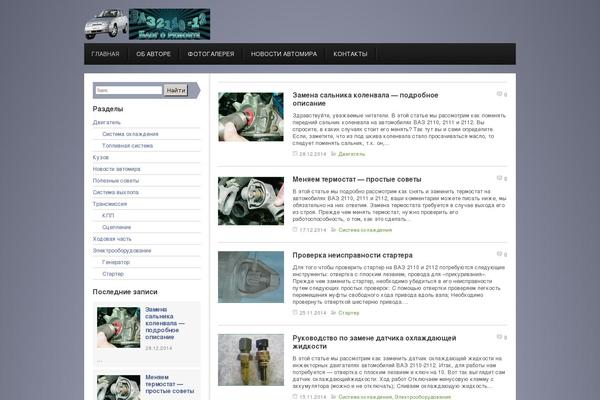600x400 pixels.
Task: Click date 17.12.2014 under thermostat article
Action: 313,230
